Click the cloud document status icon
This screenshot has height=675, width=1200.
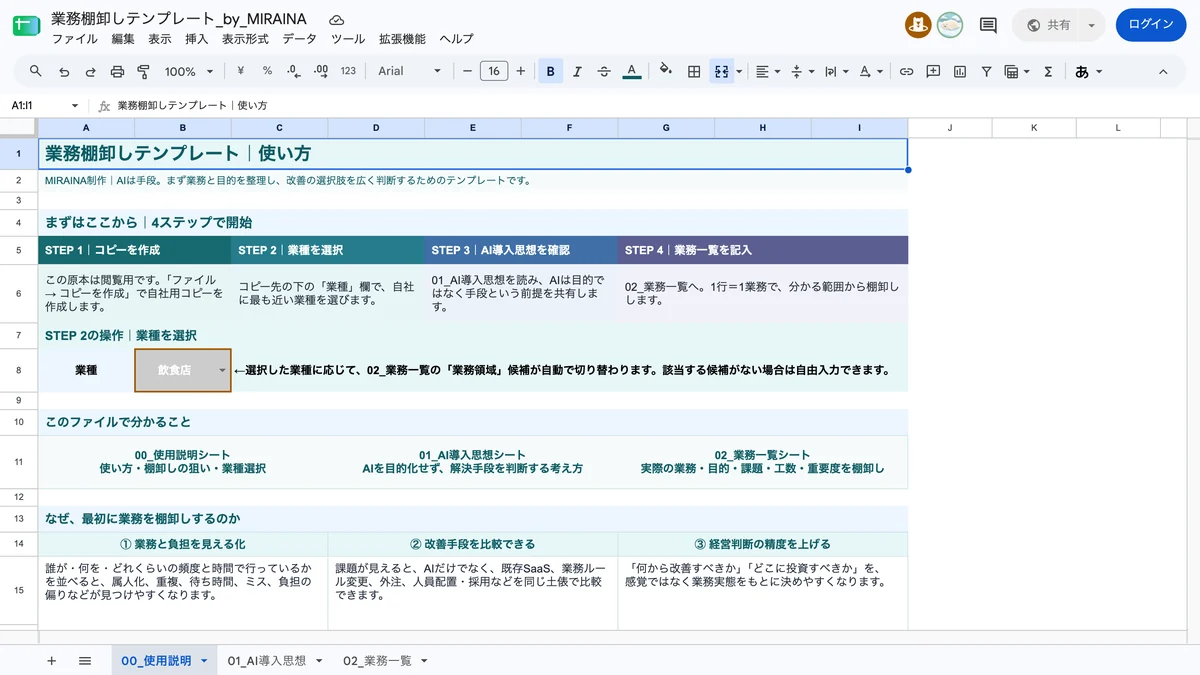click(x=337, y=19)
